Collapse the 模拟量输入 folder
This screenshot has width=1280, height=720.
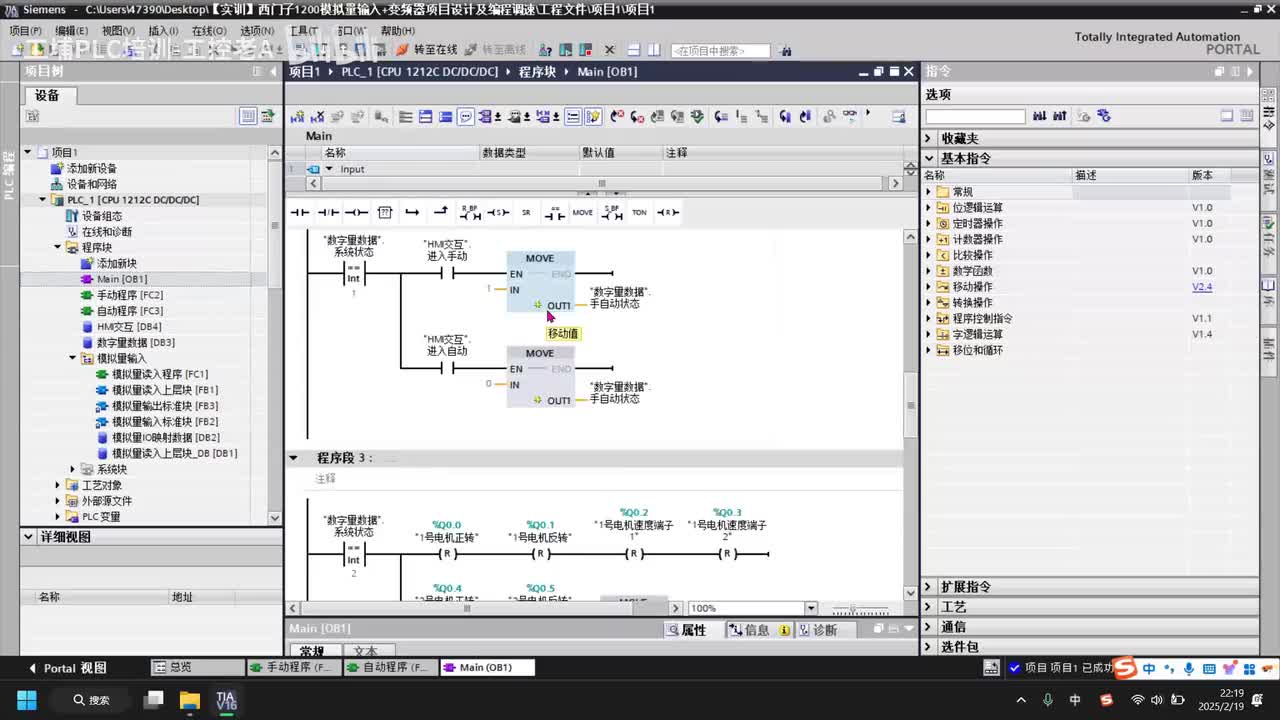tap(73, 358)
